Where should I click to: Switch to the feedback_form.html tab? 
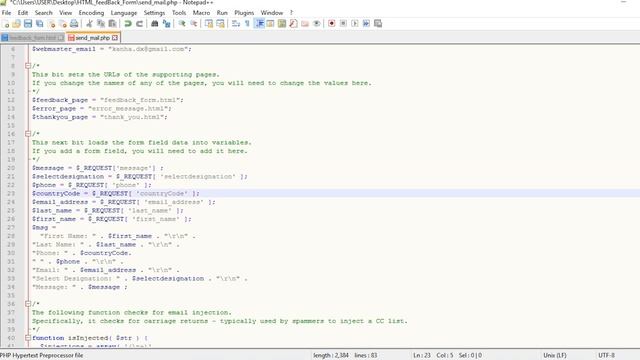[x=33, y=38]
